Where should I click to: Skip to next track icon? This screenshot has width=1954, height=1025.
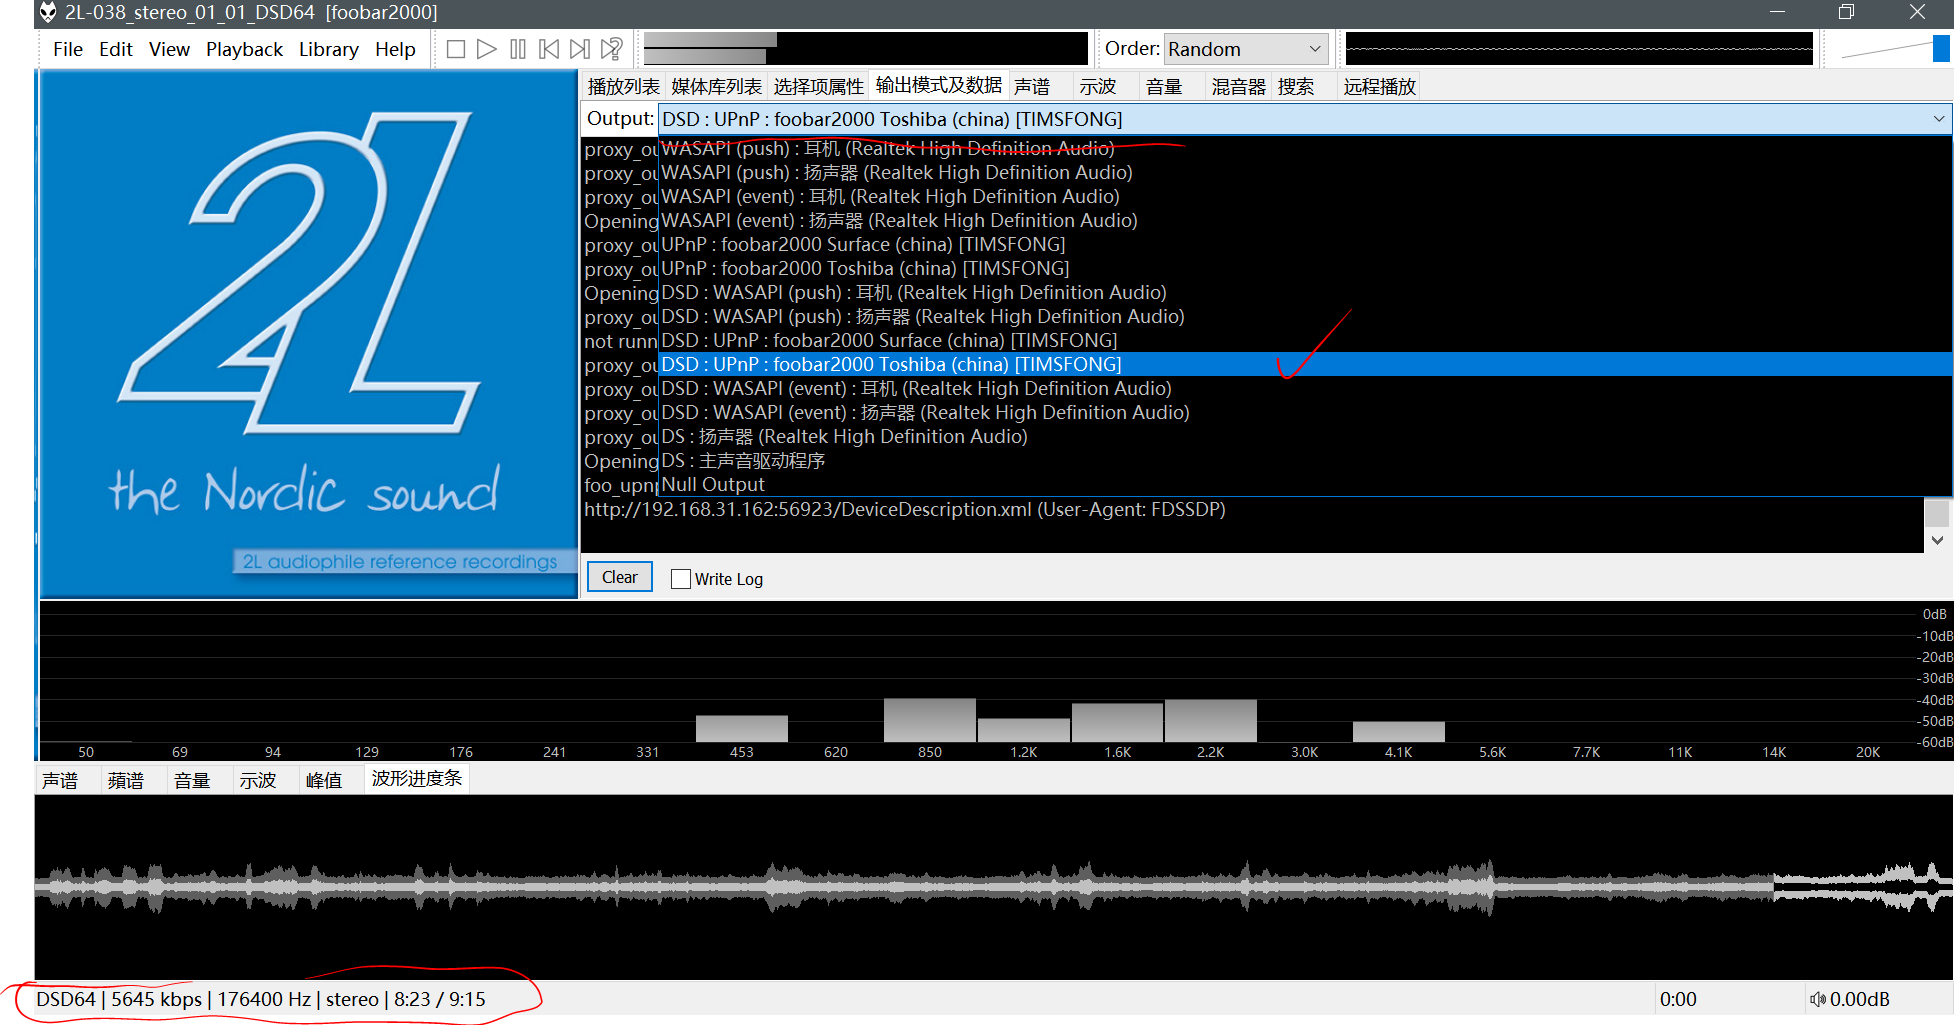coord(580,49)
